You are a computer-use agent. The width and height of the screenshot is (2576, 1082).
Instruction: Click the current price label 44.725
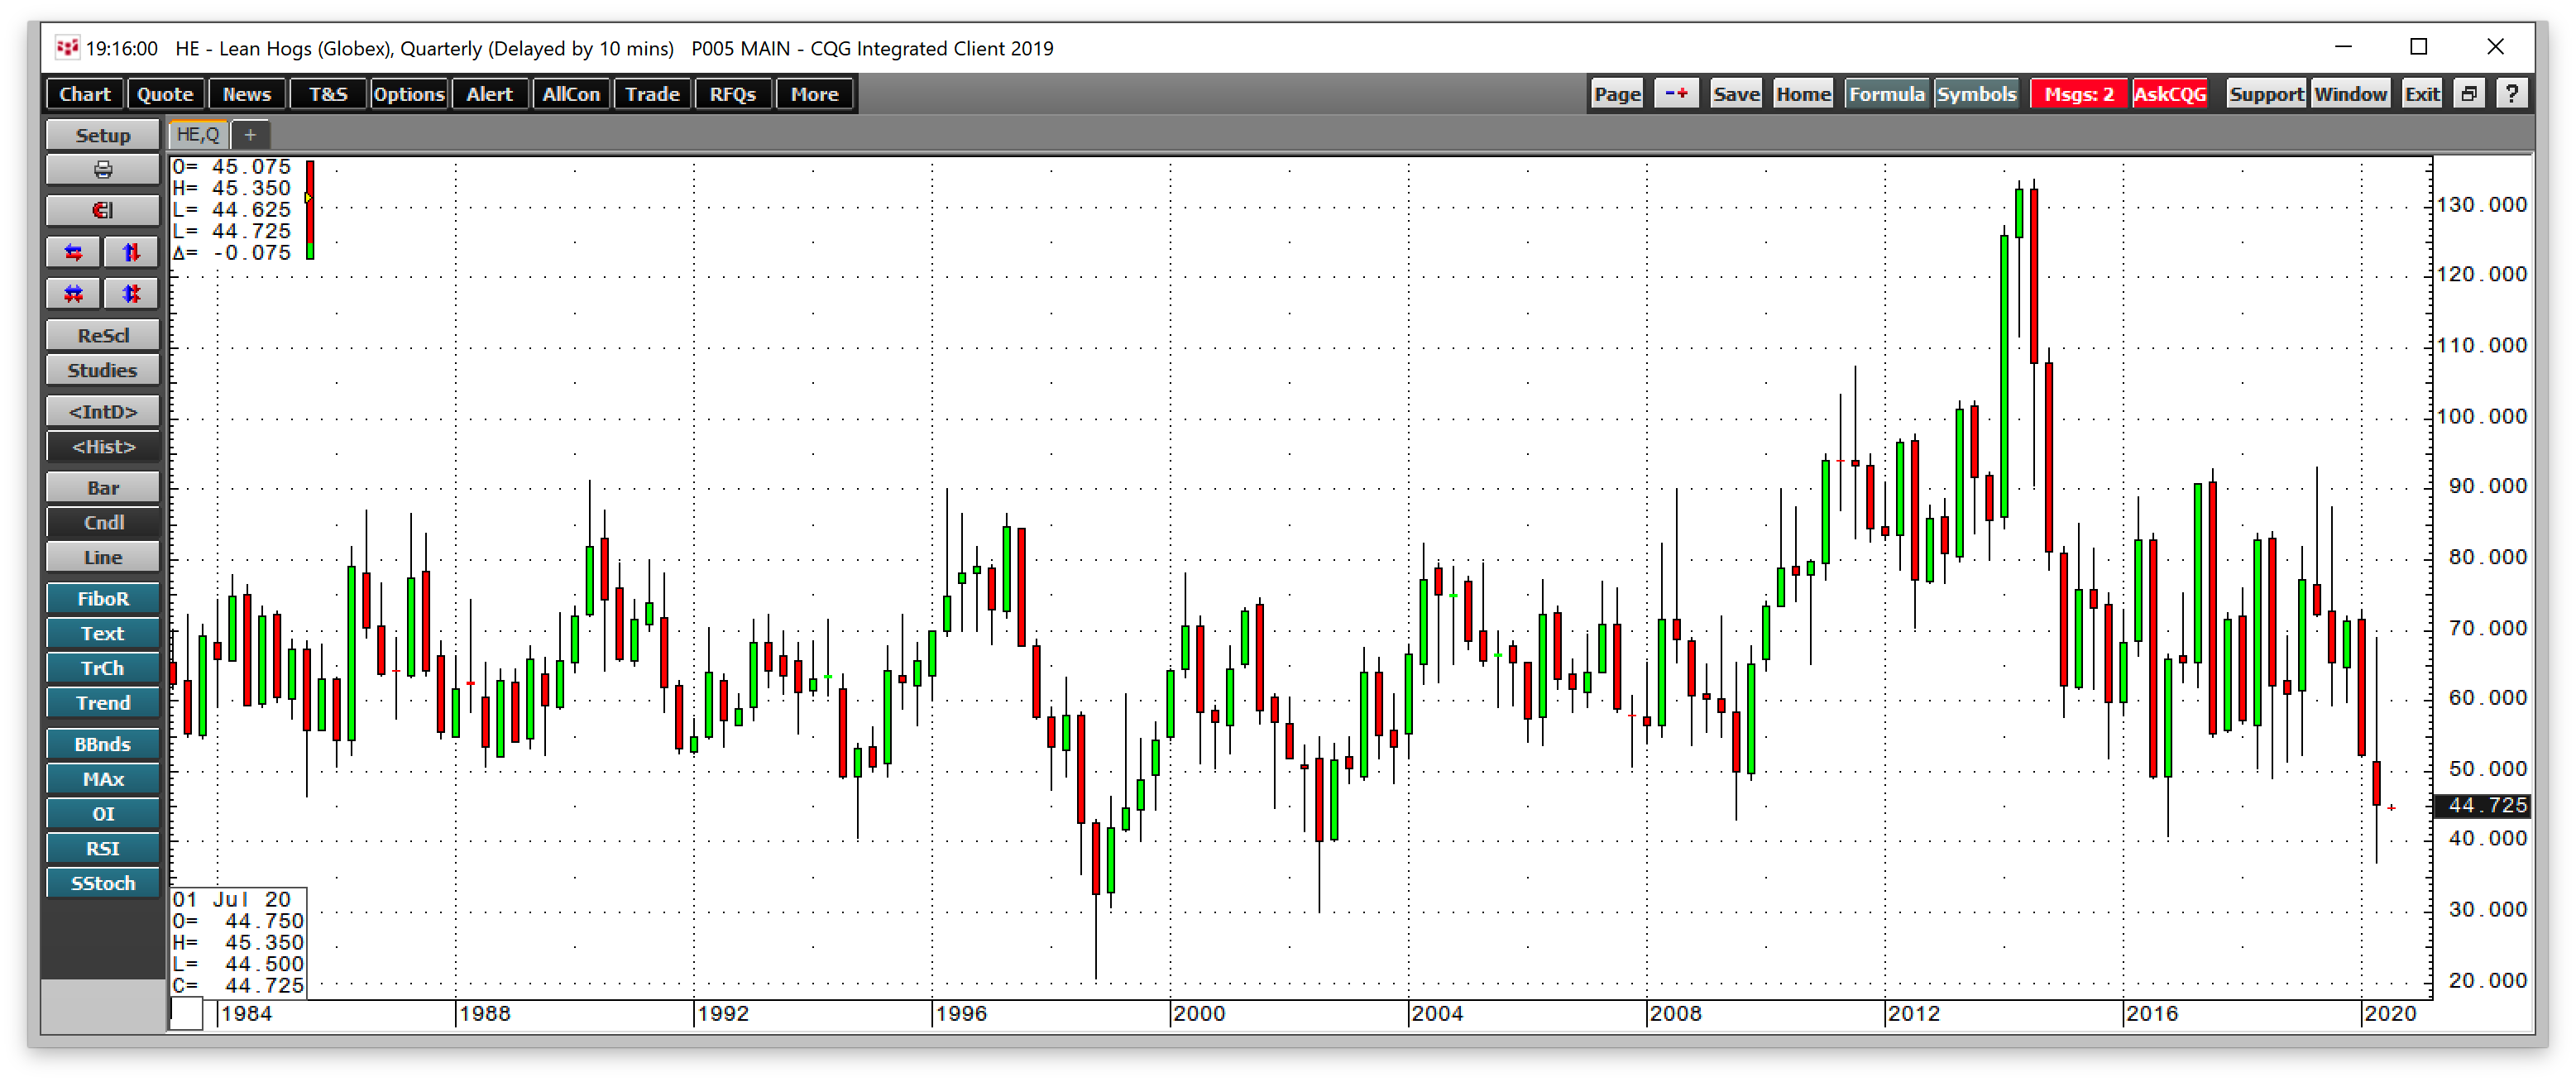pyautogui.click(x=2483, y=805)
